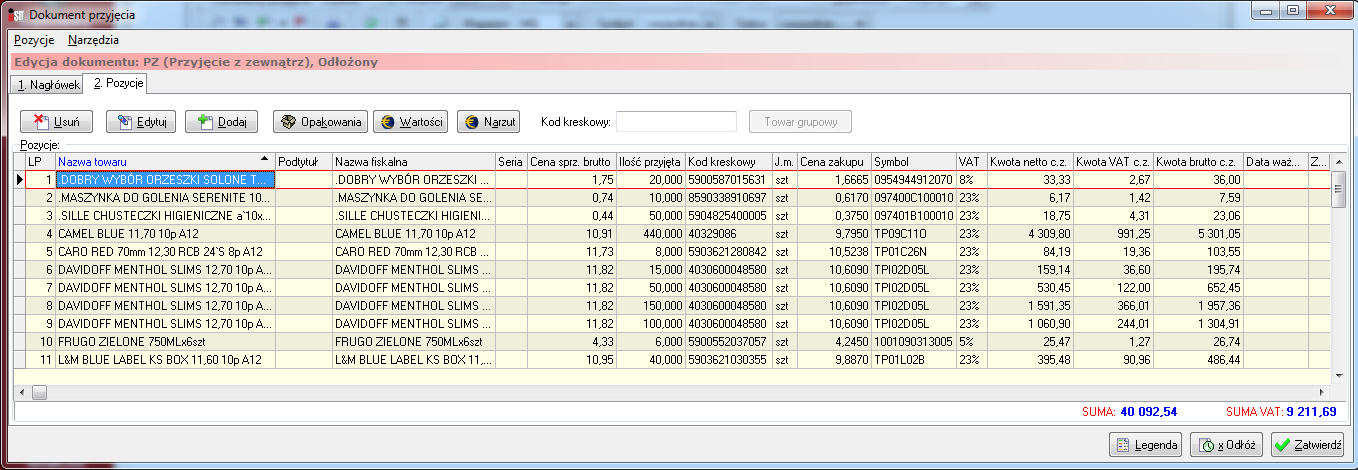Click the Odłóż postpone button
The width and height of the screenshot is (1358, 470).
tap(1227, 445)
